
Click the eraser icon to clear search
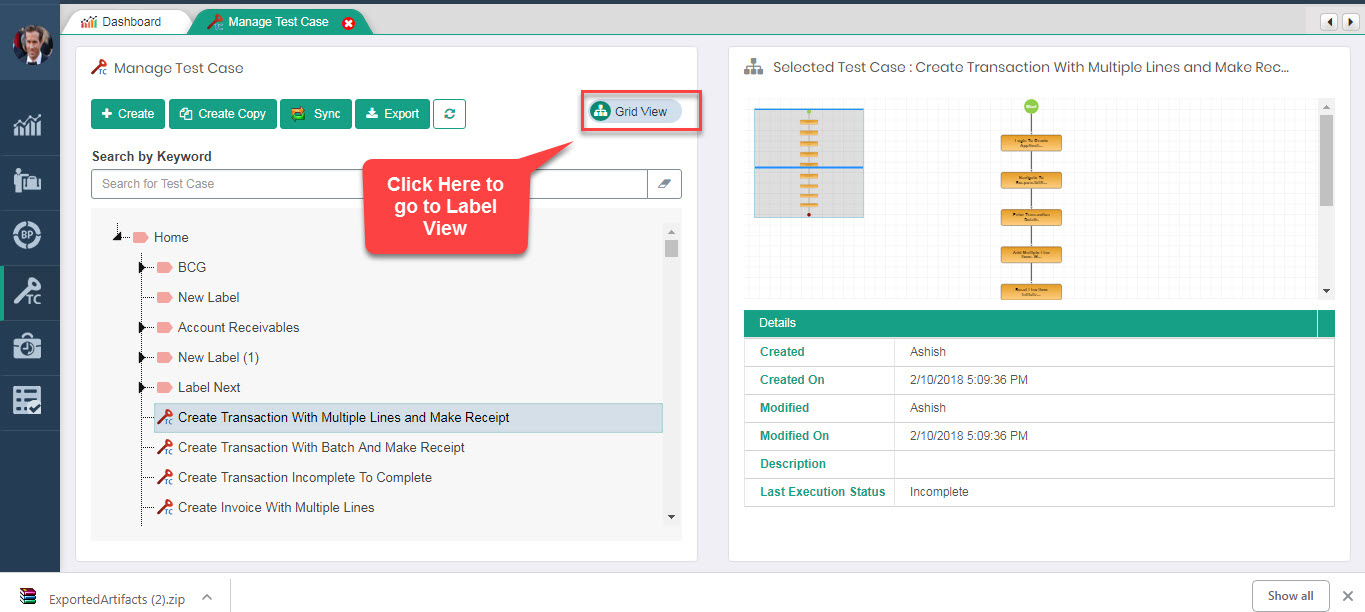[665, 184]
